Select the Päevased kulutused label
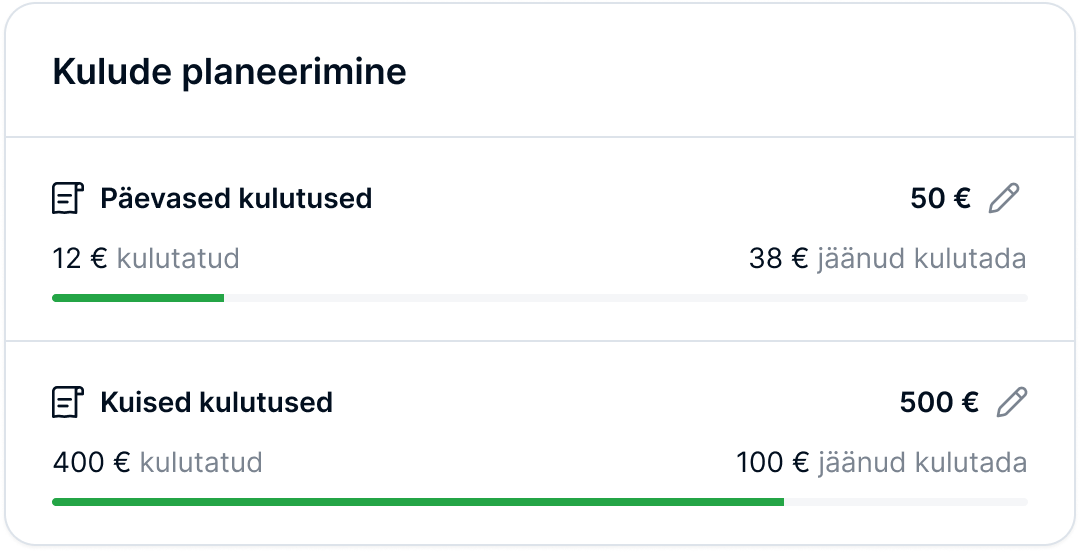This screenshot has width=1080, height=552. coord(236,199)
